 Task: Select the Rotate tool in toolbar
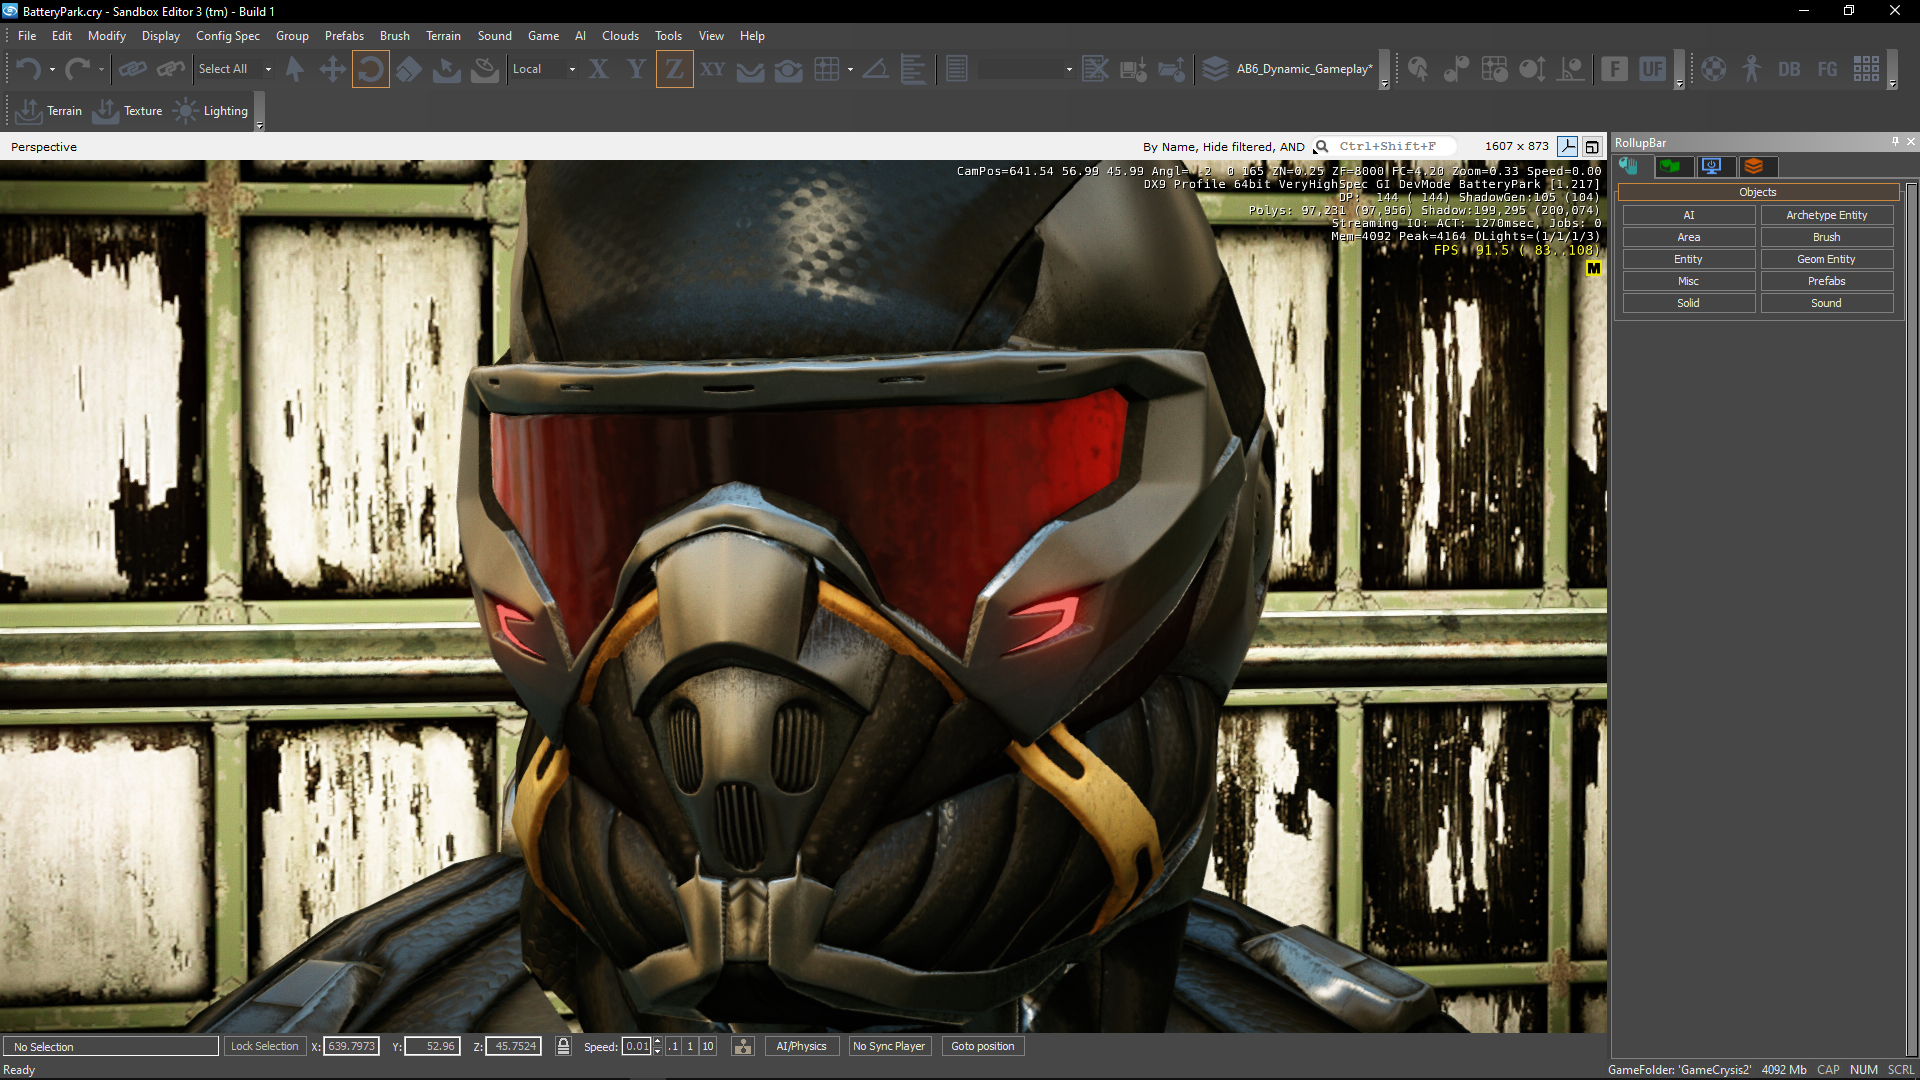[x=370, y=69]
